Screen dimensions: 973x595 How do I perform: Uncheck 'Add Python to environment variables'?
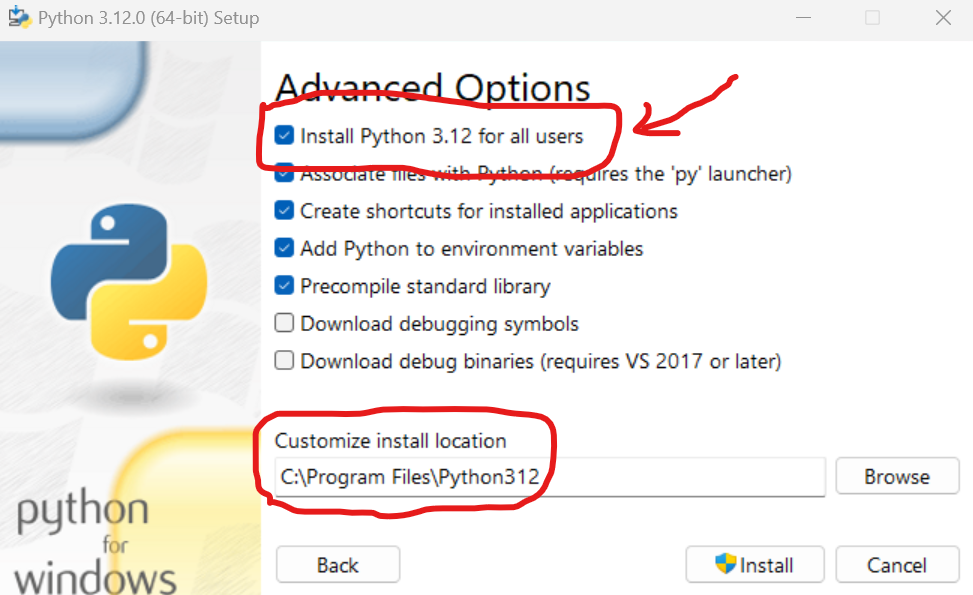click(282, 249)
